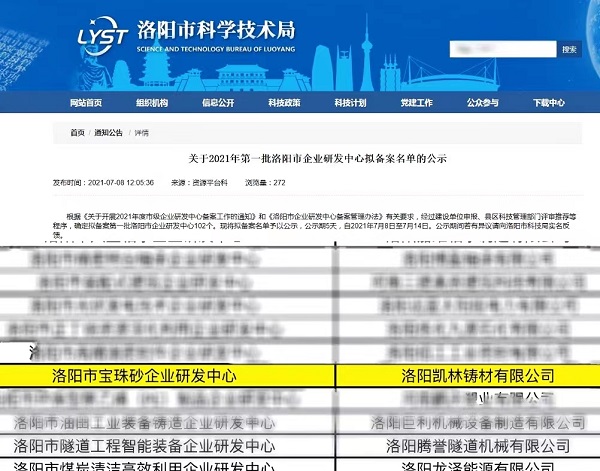
Task: Open 网站首页 navigation item
Action: [86, 103]
